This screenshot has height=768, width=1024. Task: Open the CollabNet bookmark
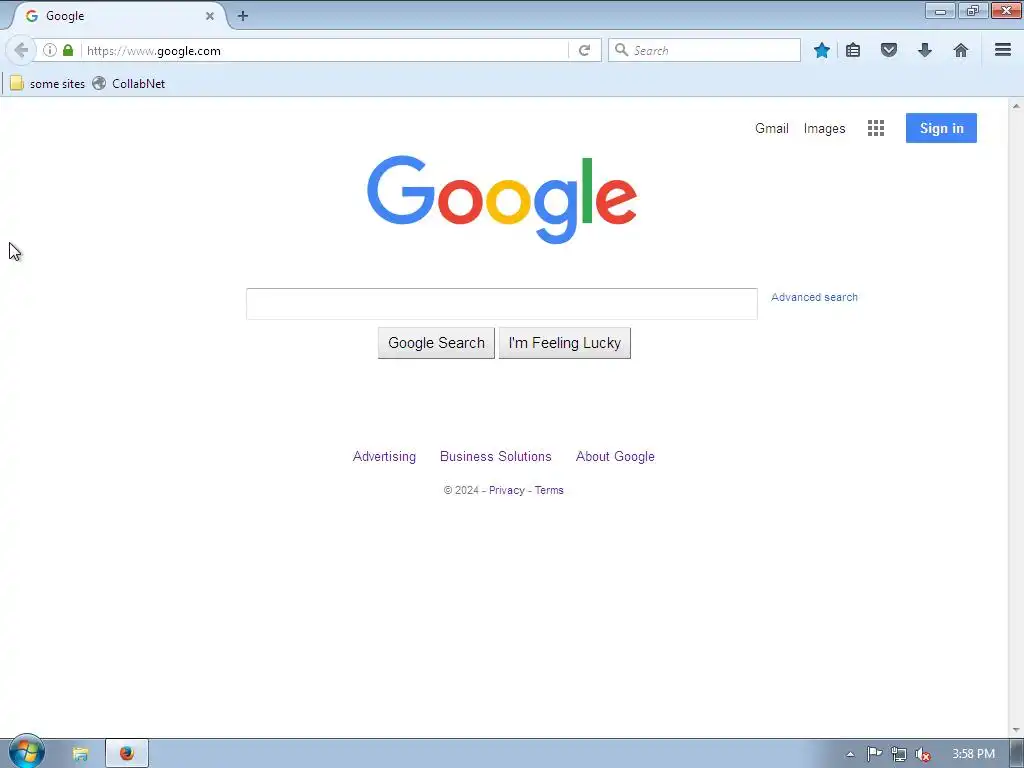pyautogui.click(x=129, y=84)
